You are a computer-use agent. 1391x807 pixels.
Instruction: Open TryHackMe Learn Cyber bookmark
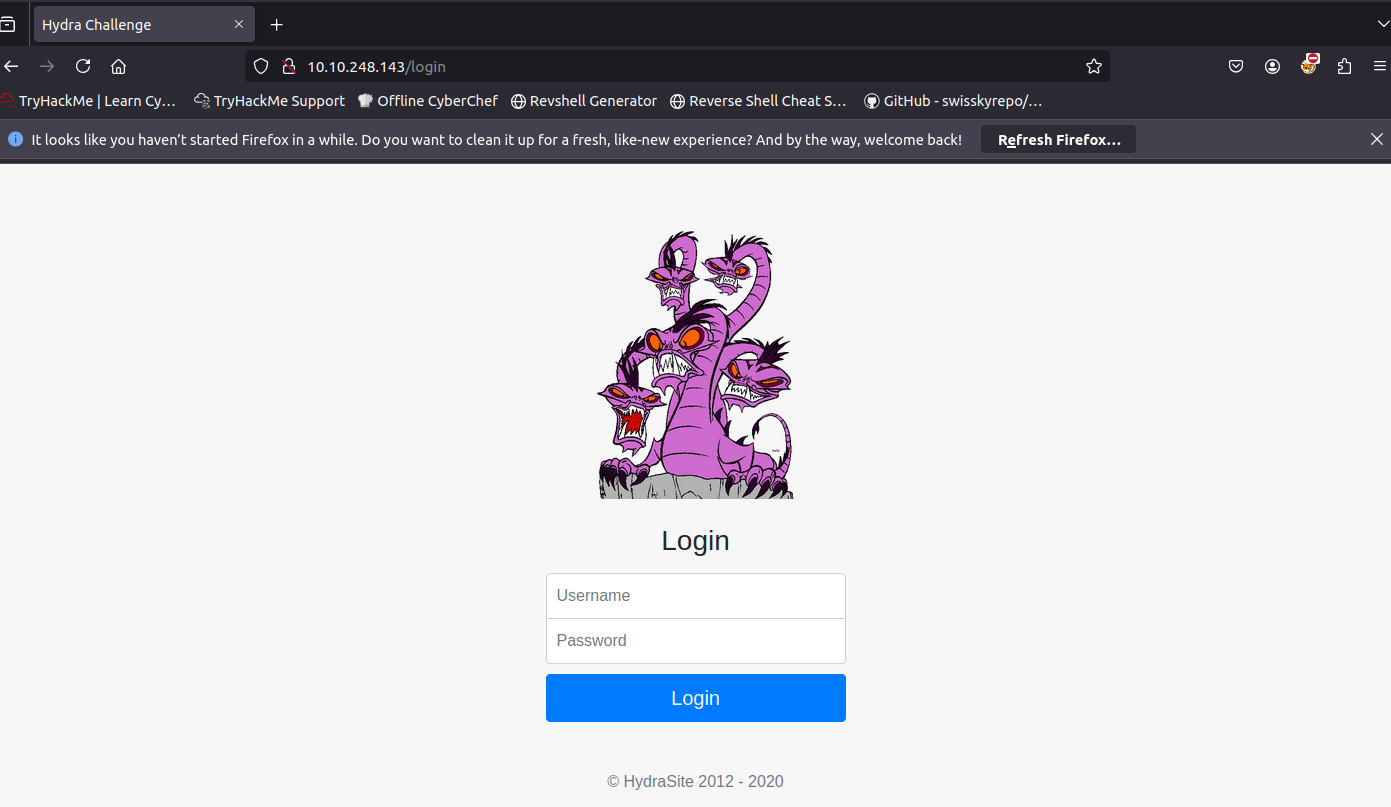click(x=88, y=101)
